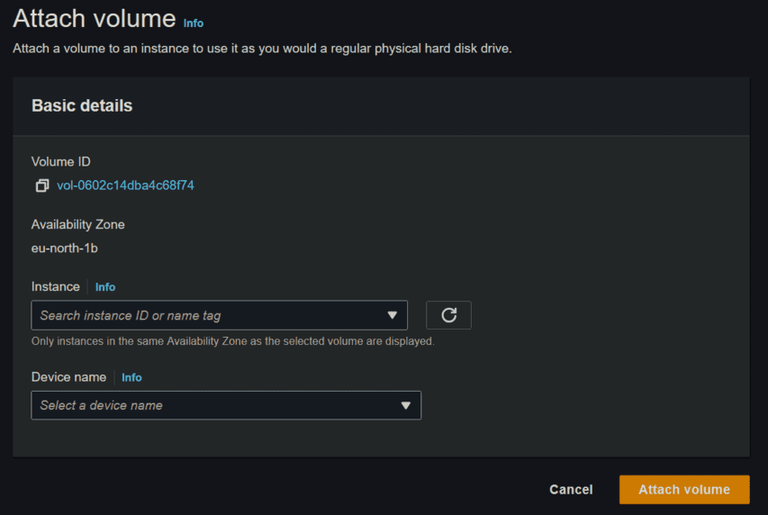The width and height of the screenshot is (768, 515).
Task: Click the Device name field label
Action: tap(68, 377)
